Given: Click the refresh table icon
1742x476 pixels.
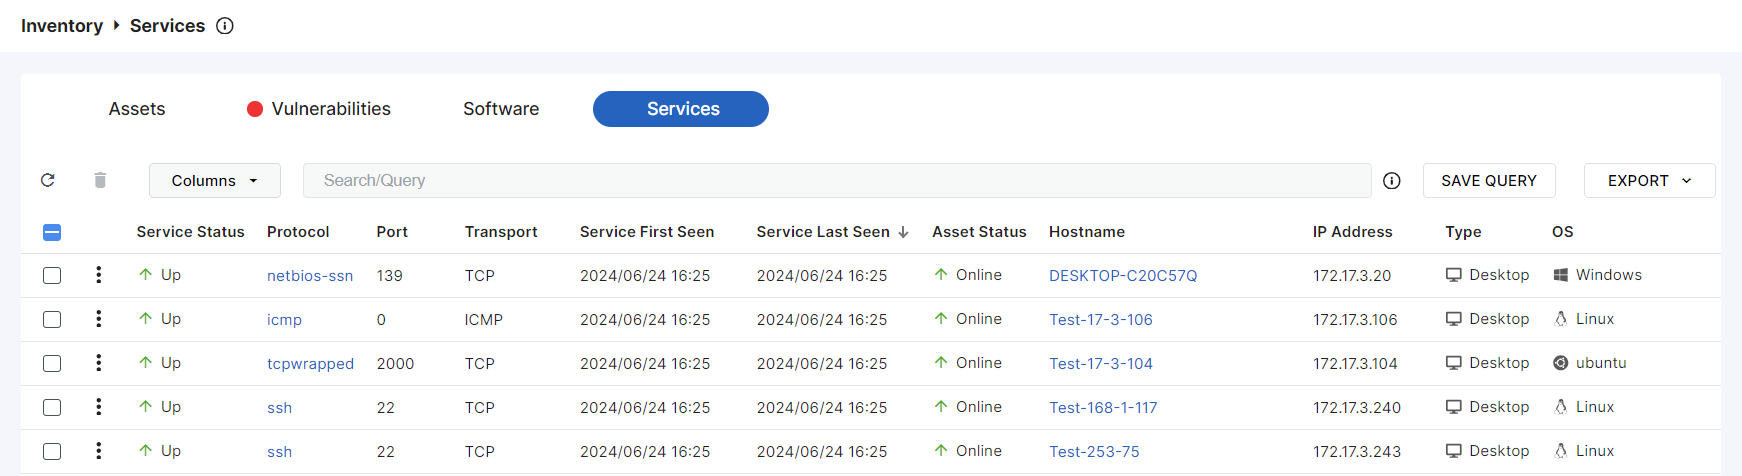Looking at the screenshot, I should pyautogui.click(x=47, y=180).
